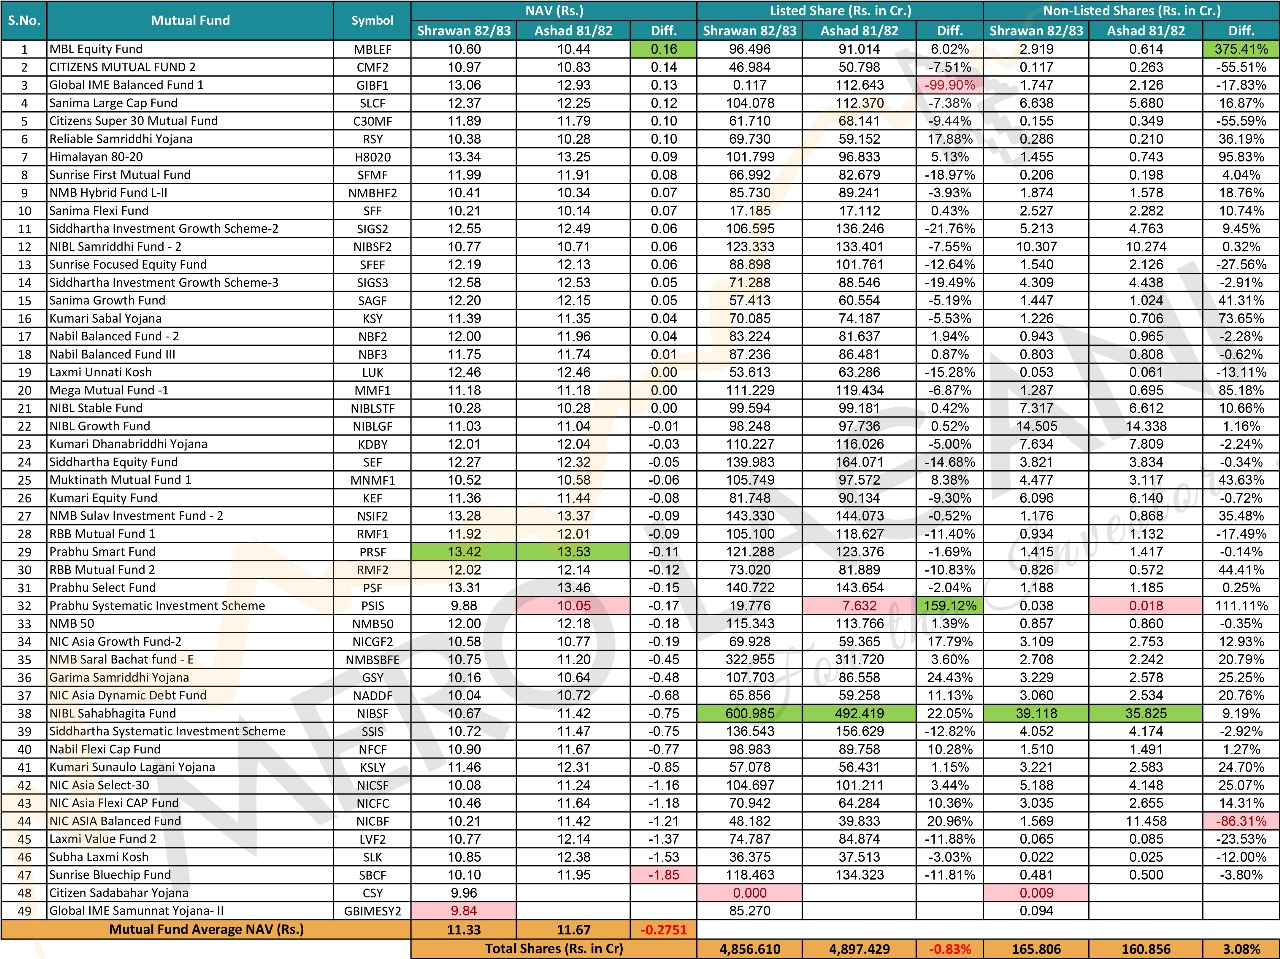Select the highlighted RMF2 symbol cell
The height and width of the screenshot is (959, 1280).
click(372, 569)
